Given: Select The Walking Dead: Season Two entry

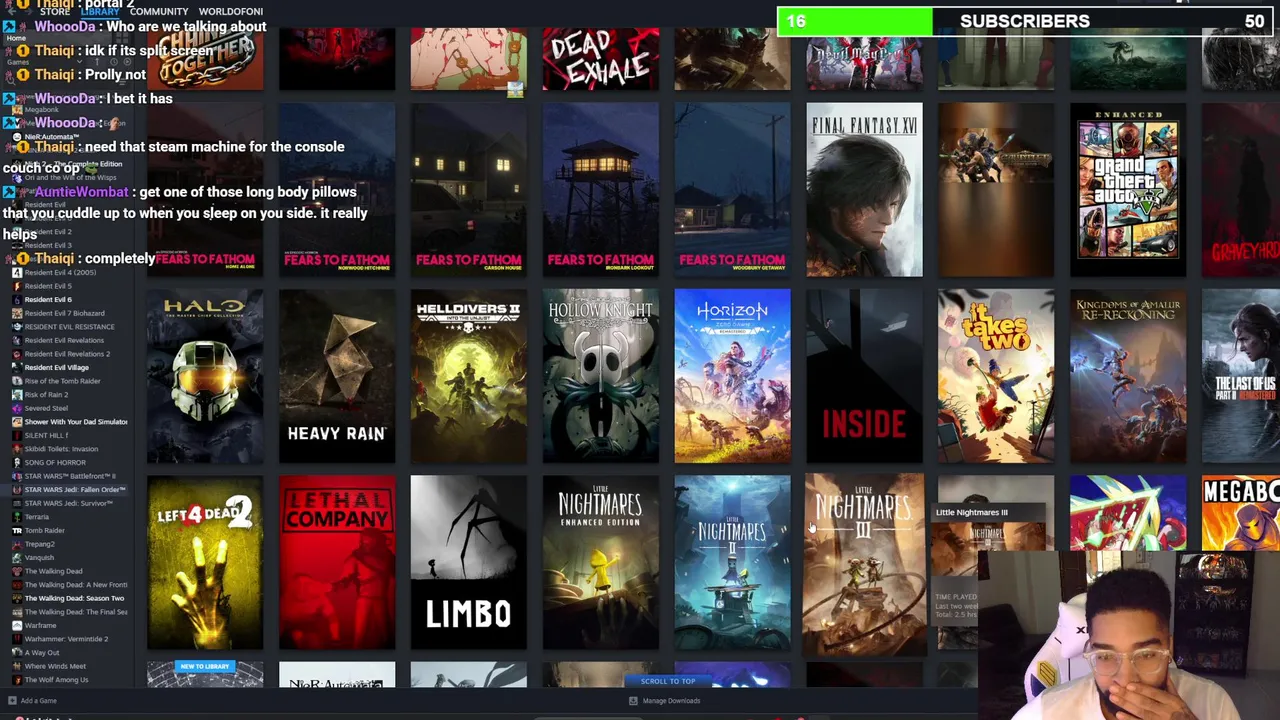Looking at the screenshot, I should coord(75,598).
